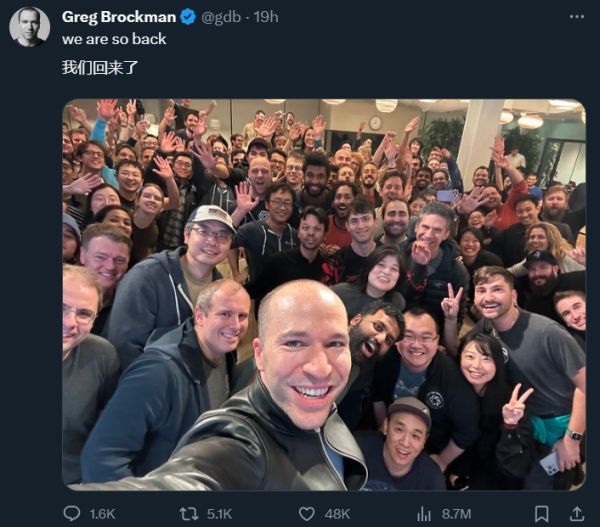600x527 pixels.
Task: Click the reply speech-bubble icon
Action: coord(72,513)
